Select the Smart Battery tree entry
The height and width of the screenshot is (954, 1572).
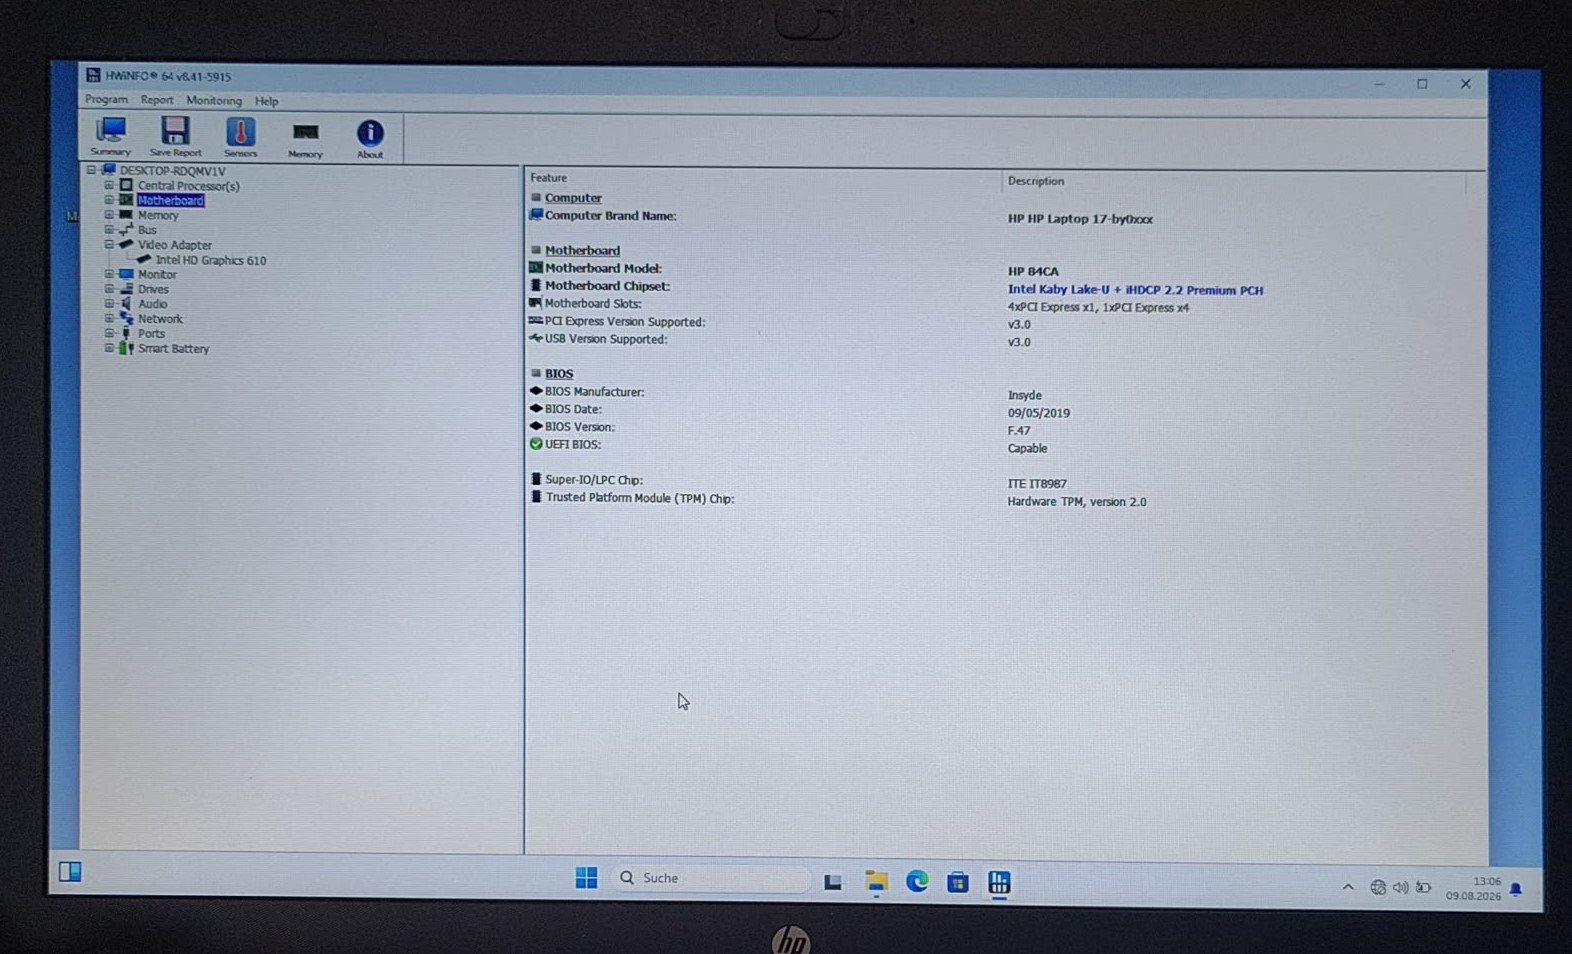tap(173, 349)
